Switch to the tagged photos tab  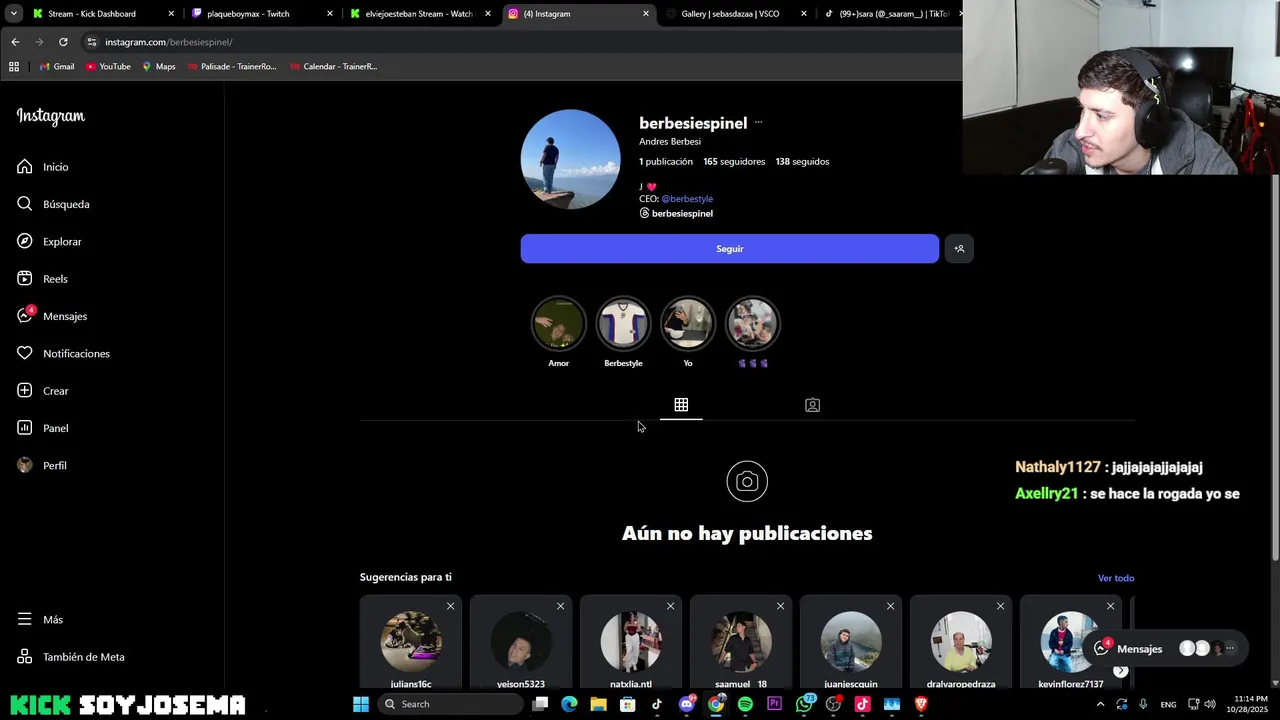812,405
